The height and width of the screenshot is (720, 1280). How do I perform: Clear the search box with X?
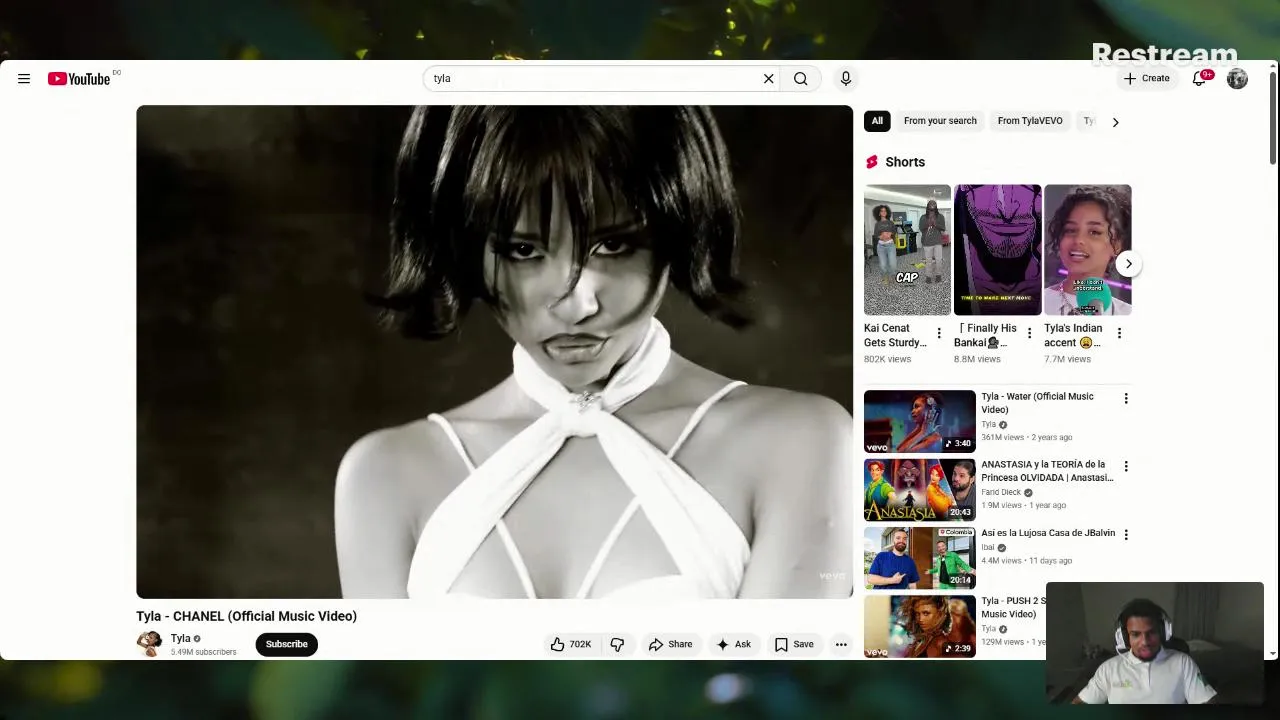[769, 79]
